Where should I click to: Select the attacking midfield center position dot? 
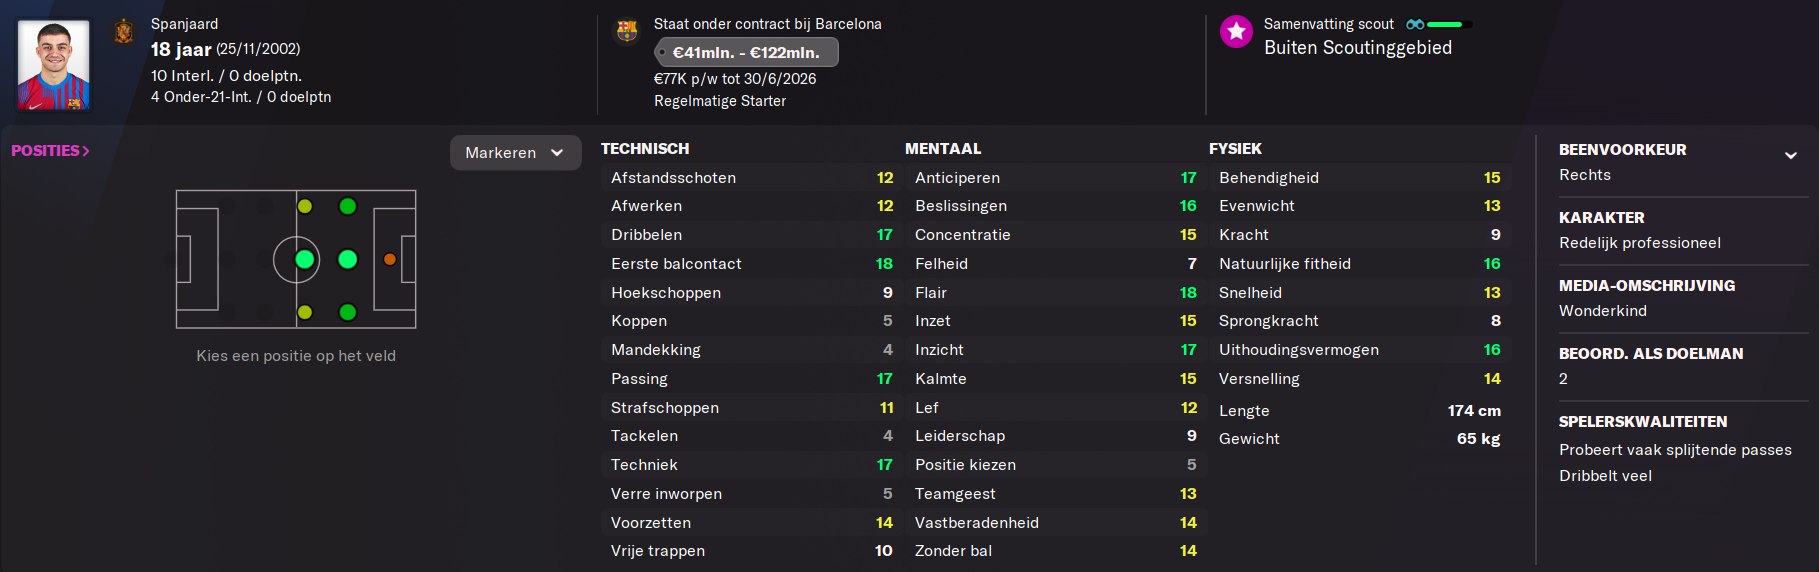(348, 260)
